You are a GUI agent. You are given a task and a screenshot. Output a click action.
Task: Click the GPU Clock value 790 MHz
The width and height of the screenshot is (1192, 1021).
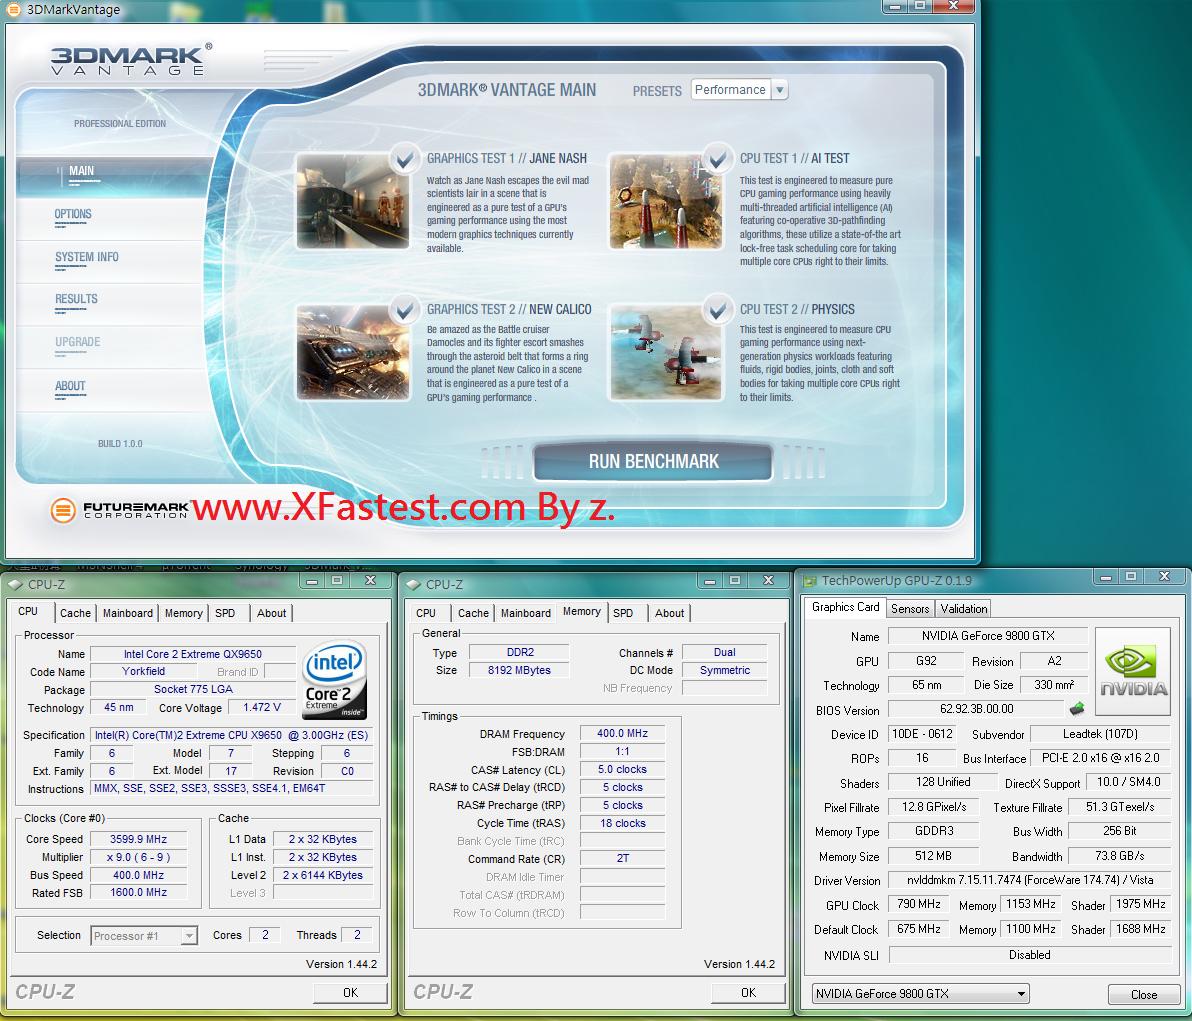[x=918, y=905]
